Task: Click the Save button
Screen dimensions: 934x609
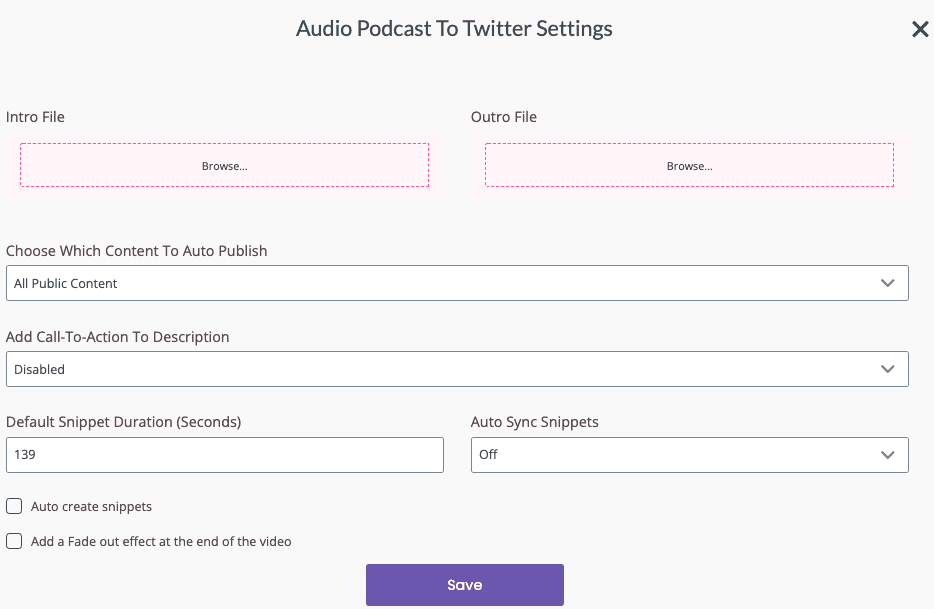Action: point(465,585)
